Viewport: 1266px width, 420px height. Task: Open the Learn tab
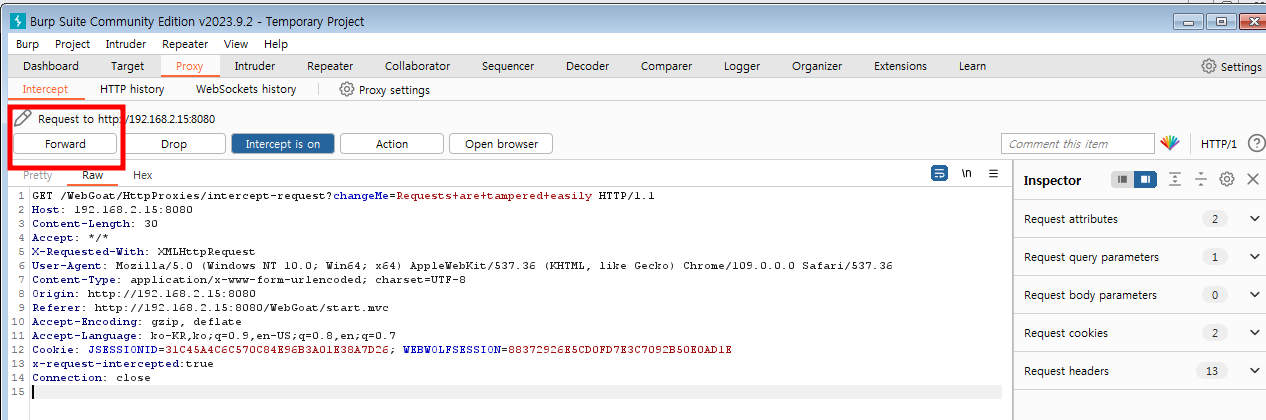pyautogui.click(x=972, y=66)
